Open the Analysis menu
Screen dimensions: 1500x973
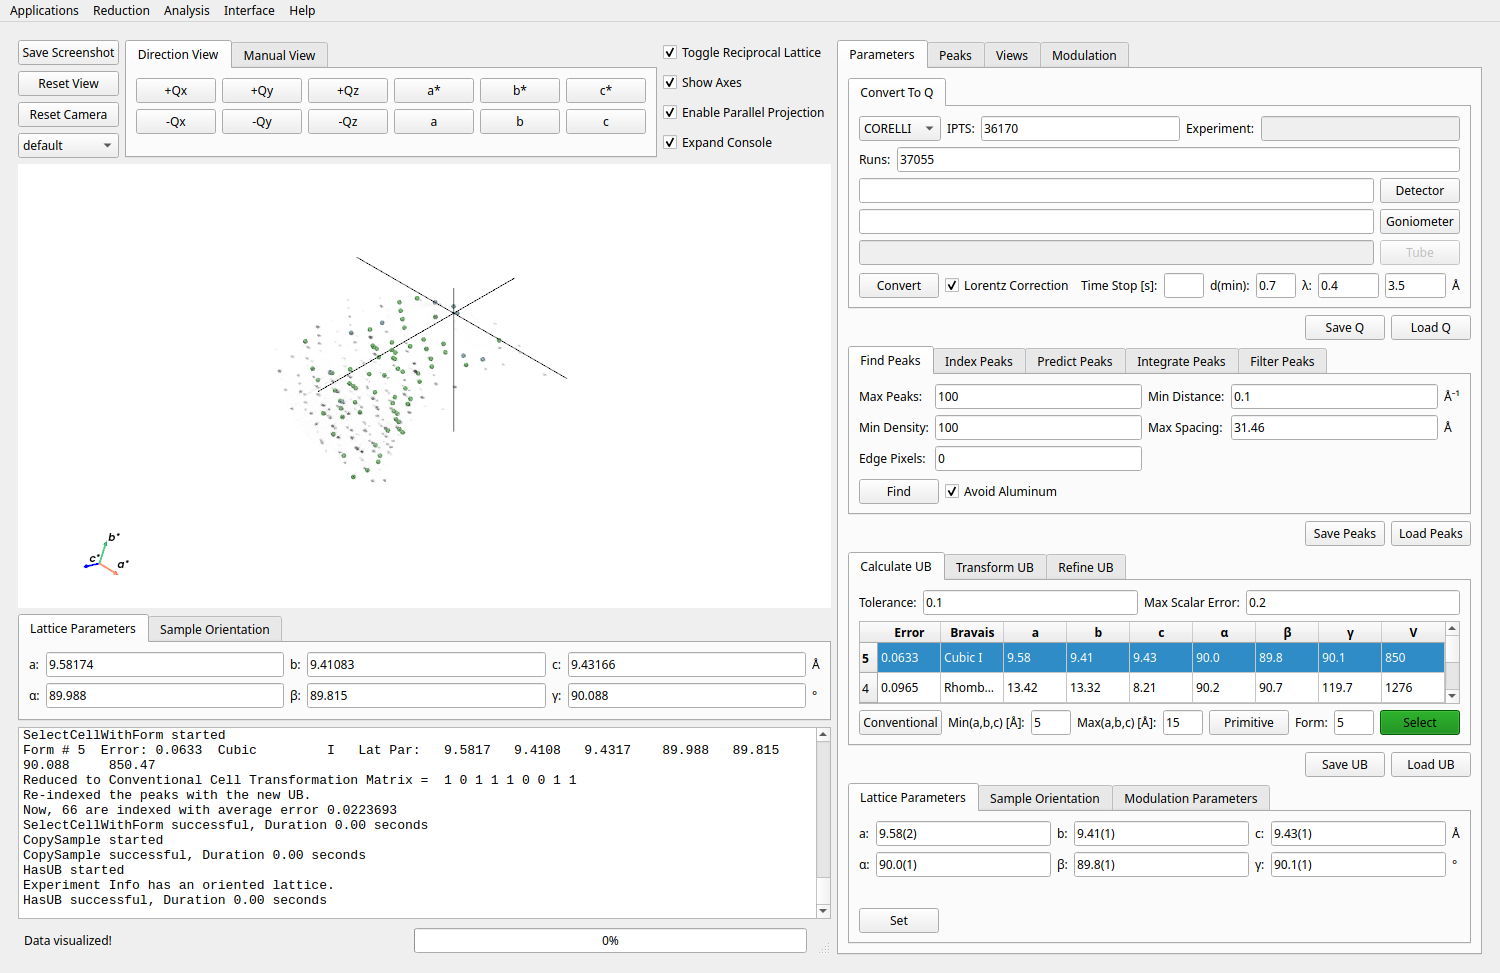(x=187, y=11)
